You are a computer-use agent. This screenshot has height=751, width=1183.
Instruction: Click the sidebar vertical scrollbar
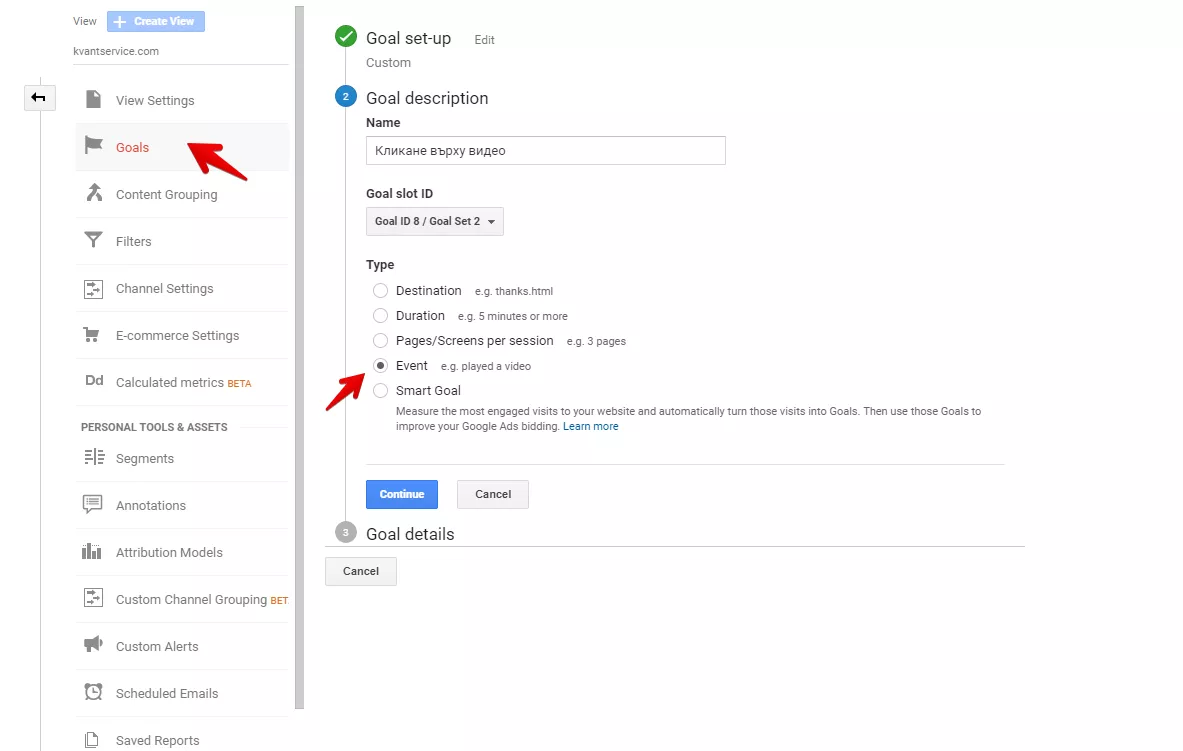pos(300,358)
